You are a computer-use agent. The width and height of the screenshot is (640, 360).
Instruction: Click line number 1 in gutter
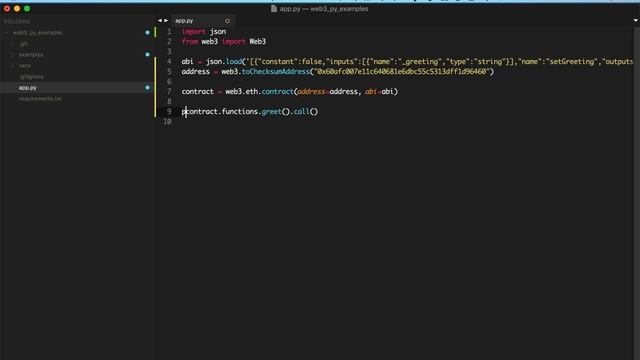(x=169, y=31)
